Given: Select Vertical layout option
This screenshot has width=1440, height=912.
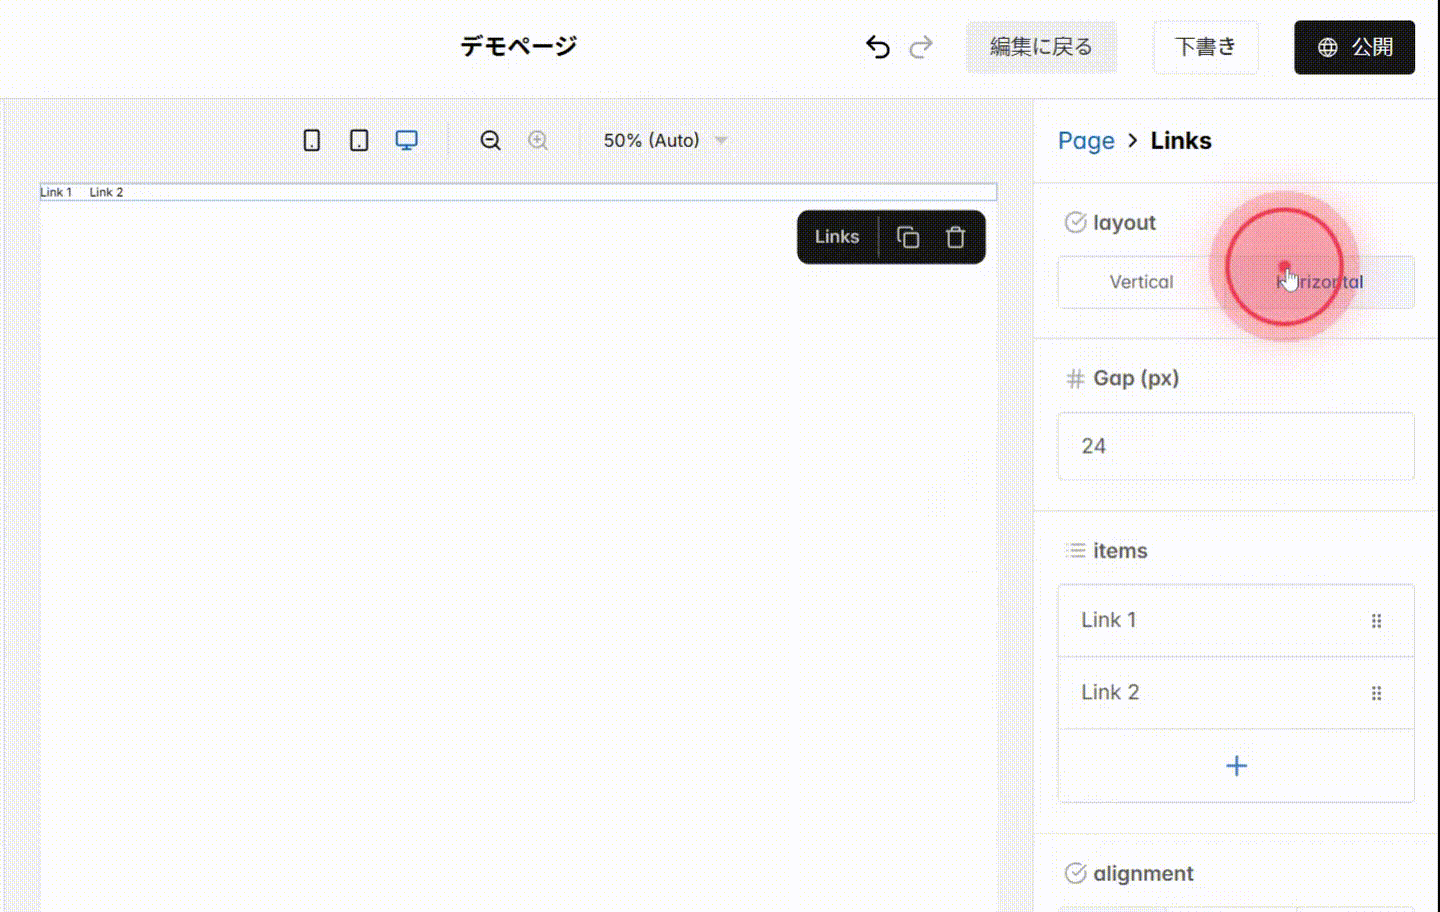Looking at the screenshot, I should (1140, 282).
